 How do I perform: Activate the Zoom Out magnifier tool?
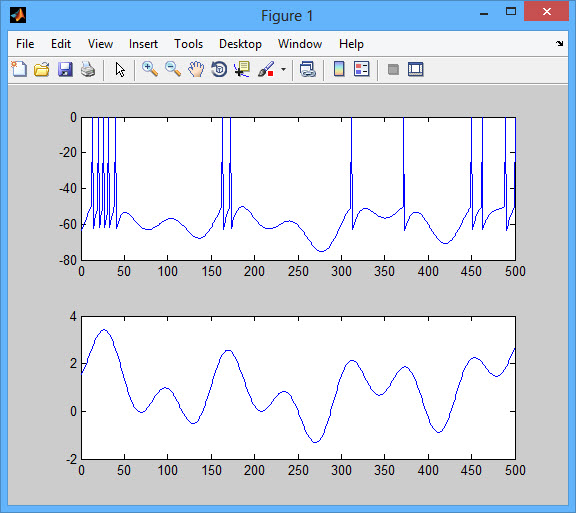click(x=173, y=69)
